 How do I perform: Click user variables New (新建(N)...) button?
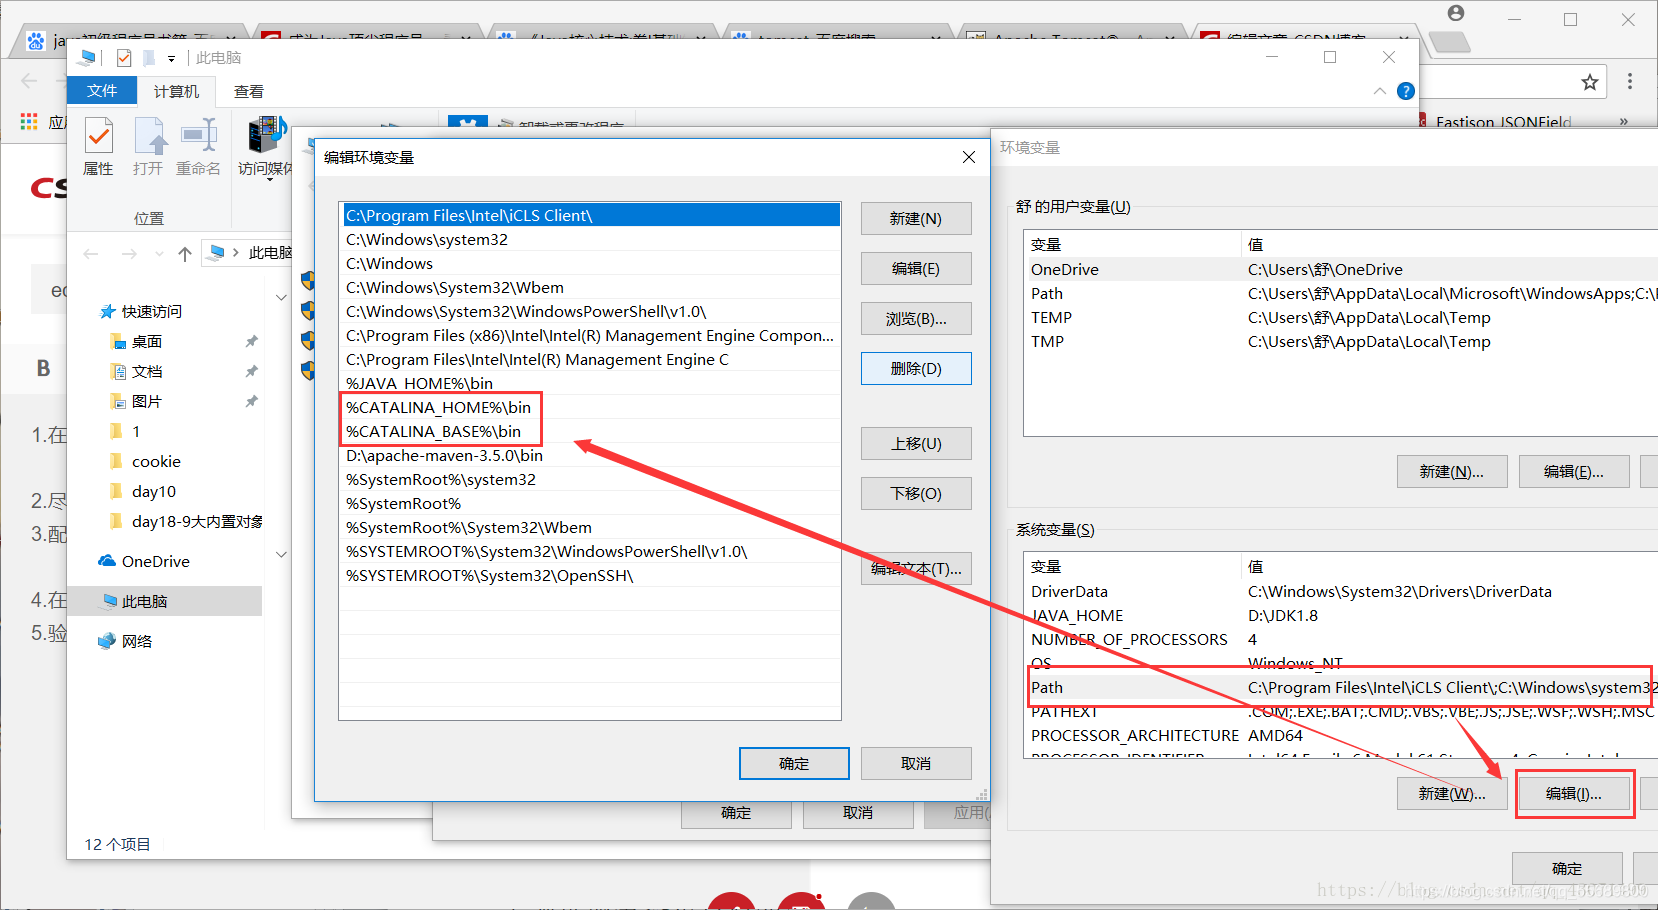point(1452,472)
